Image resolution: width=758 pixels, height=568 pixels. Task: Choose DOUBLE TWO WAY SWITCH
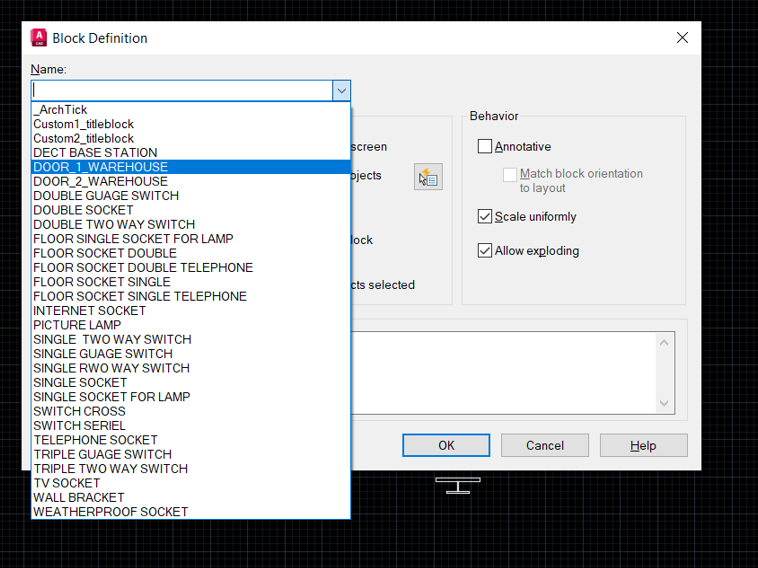click(x=191, y=225)
